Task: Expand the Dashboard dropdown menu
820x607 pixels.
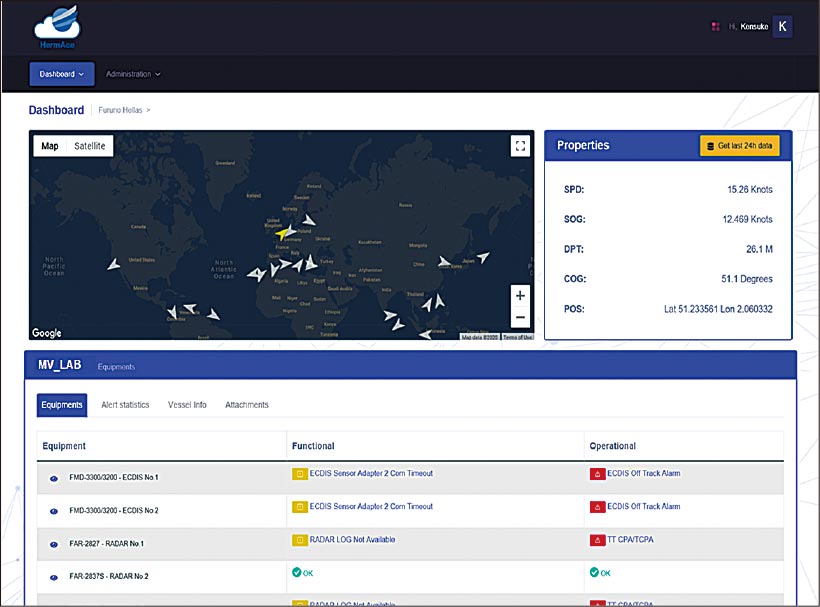Action: point(62,74)
